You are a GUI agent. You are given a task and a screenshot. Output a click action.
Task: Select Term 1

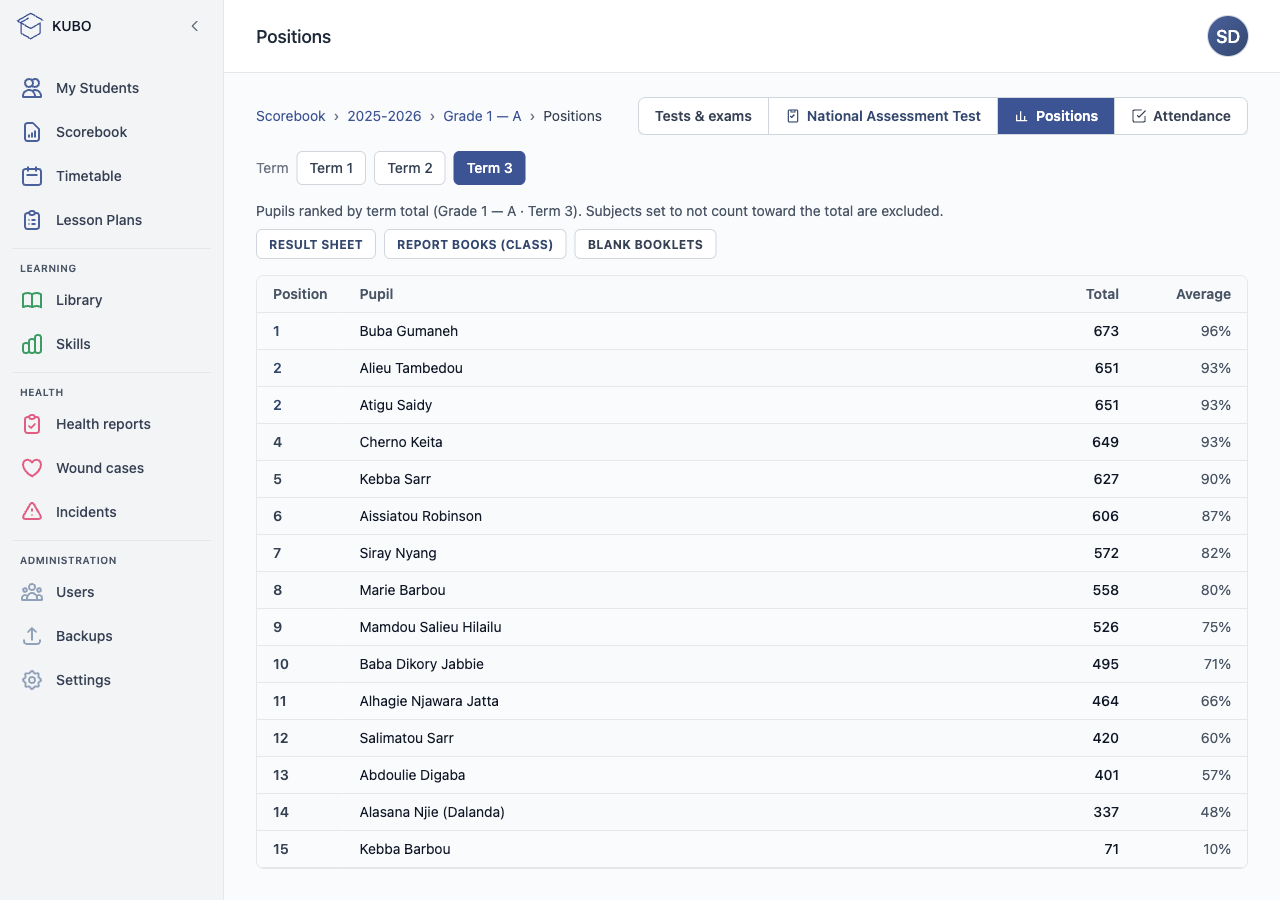(x=331, y=168)
